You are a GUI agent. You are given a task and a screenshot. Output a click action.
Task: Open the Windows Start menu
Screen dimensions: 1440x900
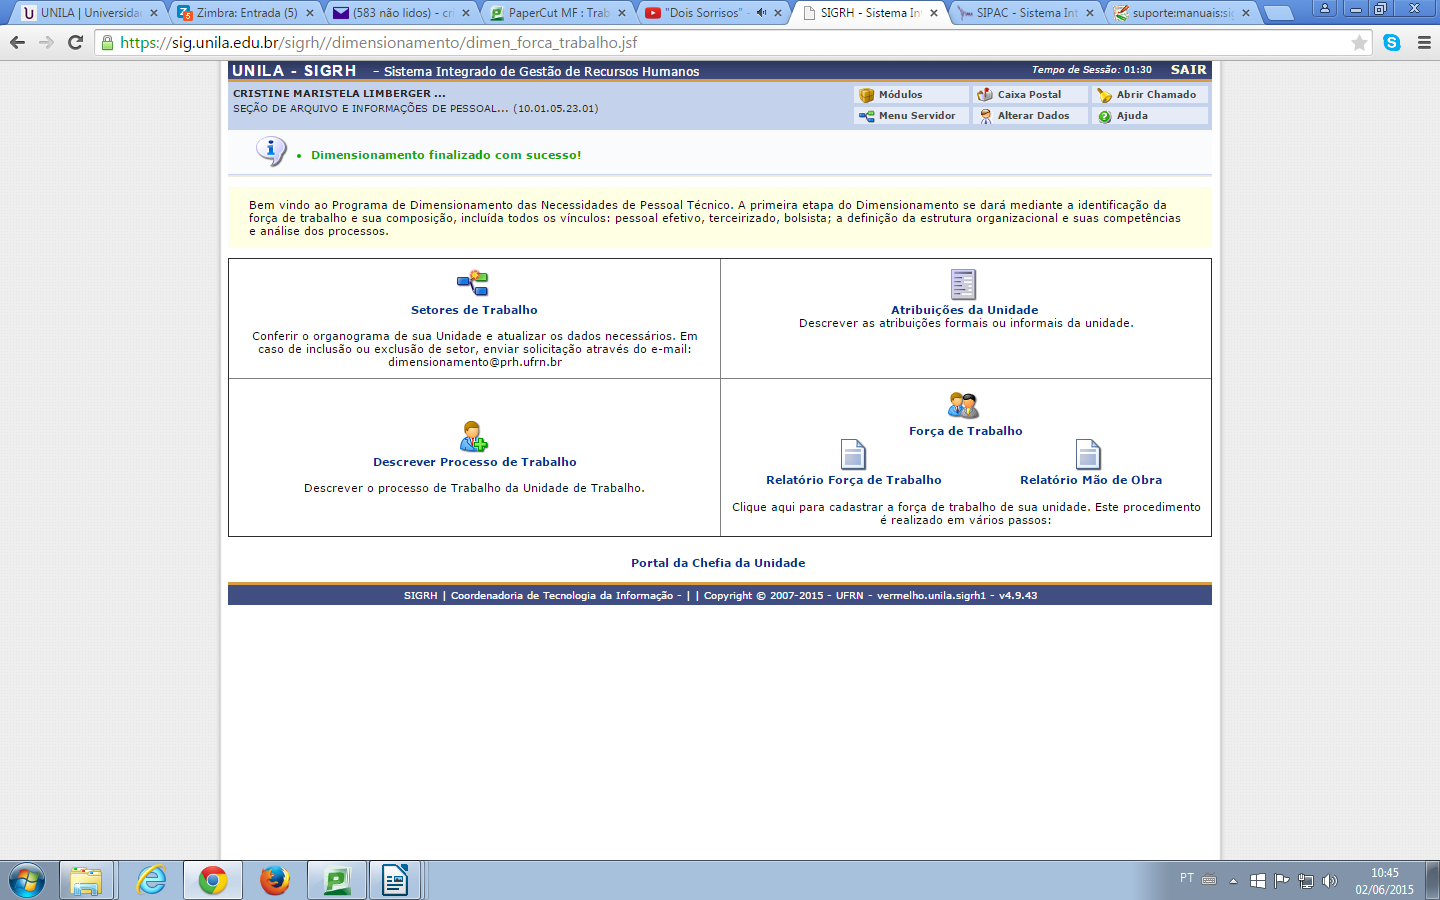[x=26, y=881]
